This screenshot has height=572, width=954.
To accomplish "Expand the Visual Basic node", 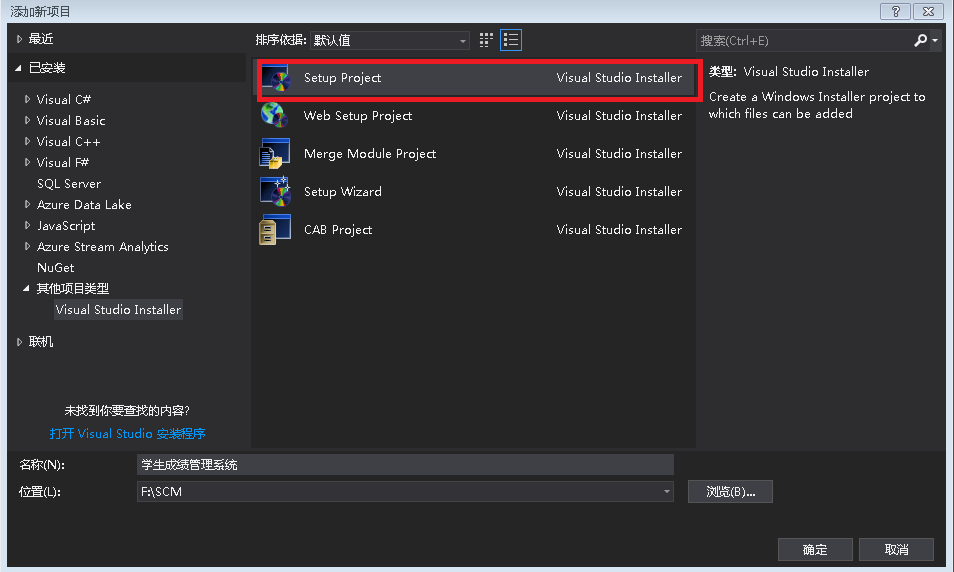I will click(27, 120).
